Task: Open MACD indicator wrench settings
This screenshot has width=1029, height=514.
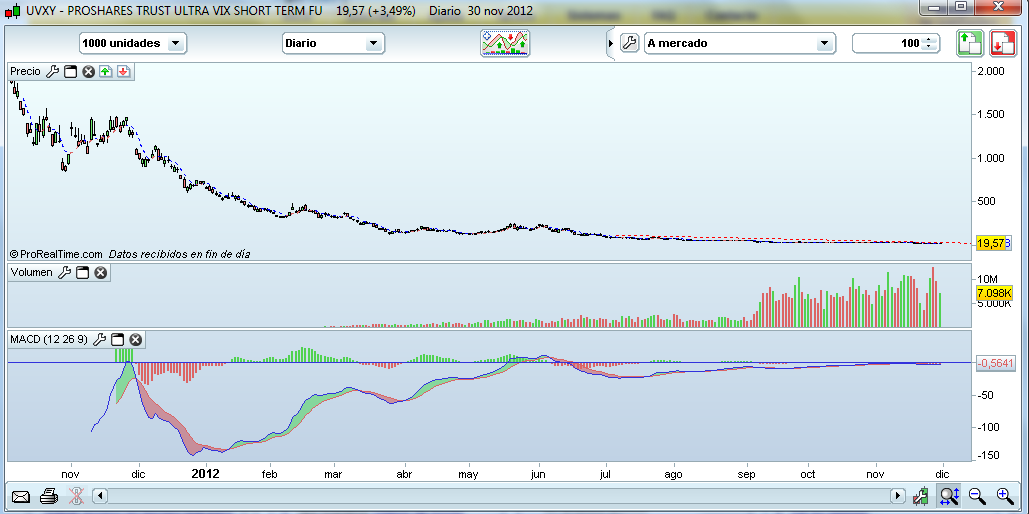Action: point(100,340)
